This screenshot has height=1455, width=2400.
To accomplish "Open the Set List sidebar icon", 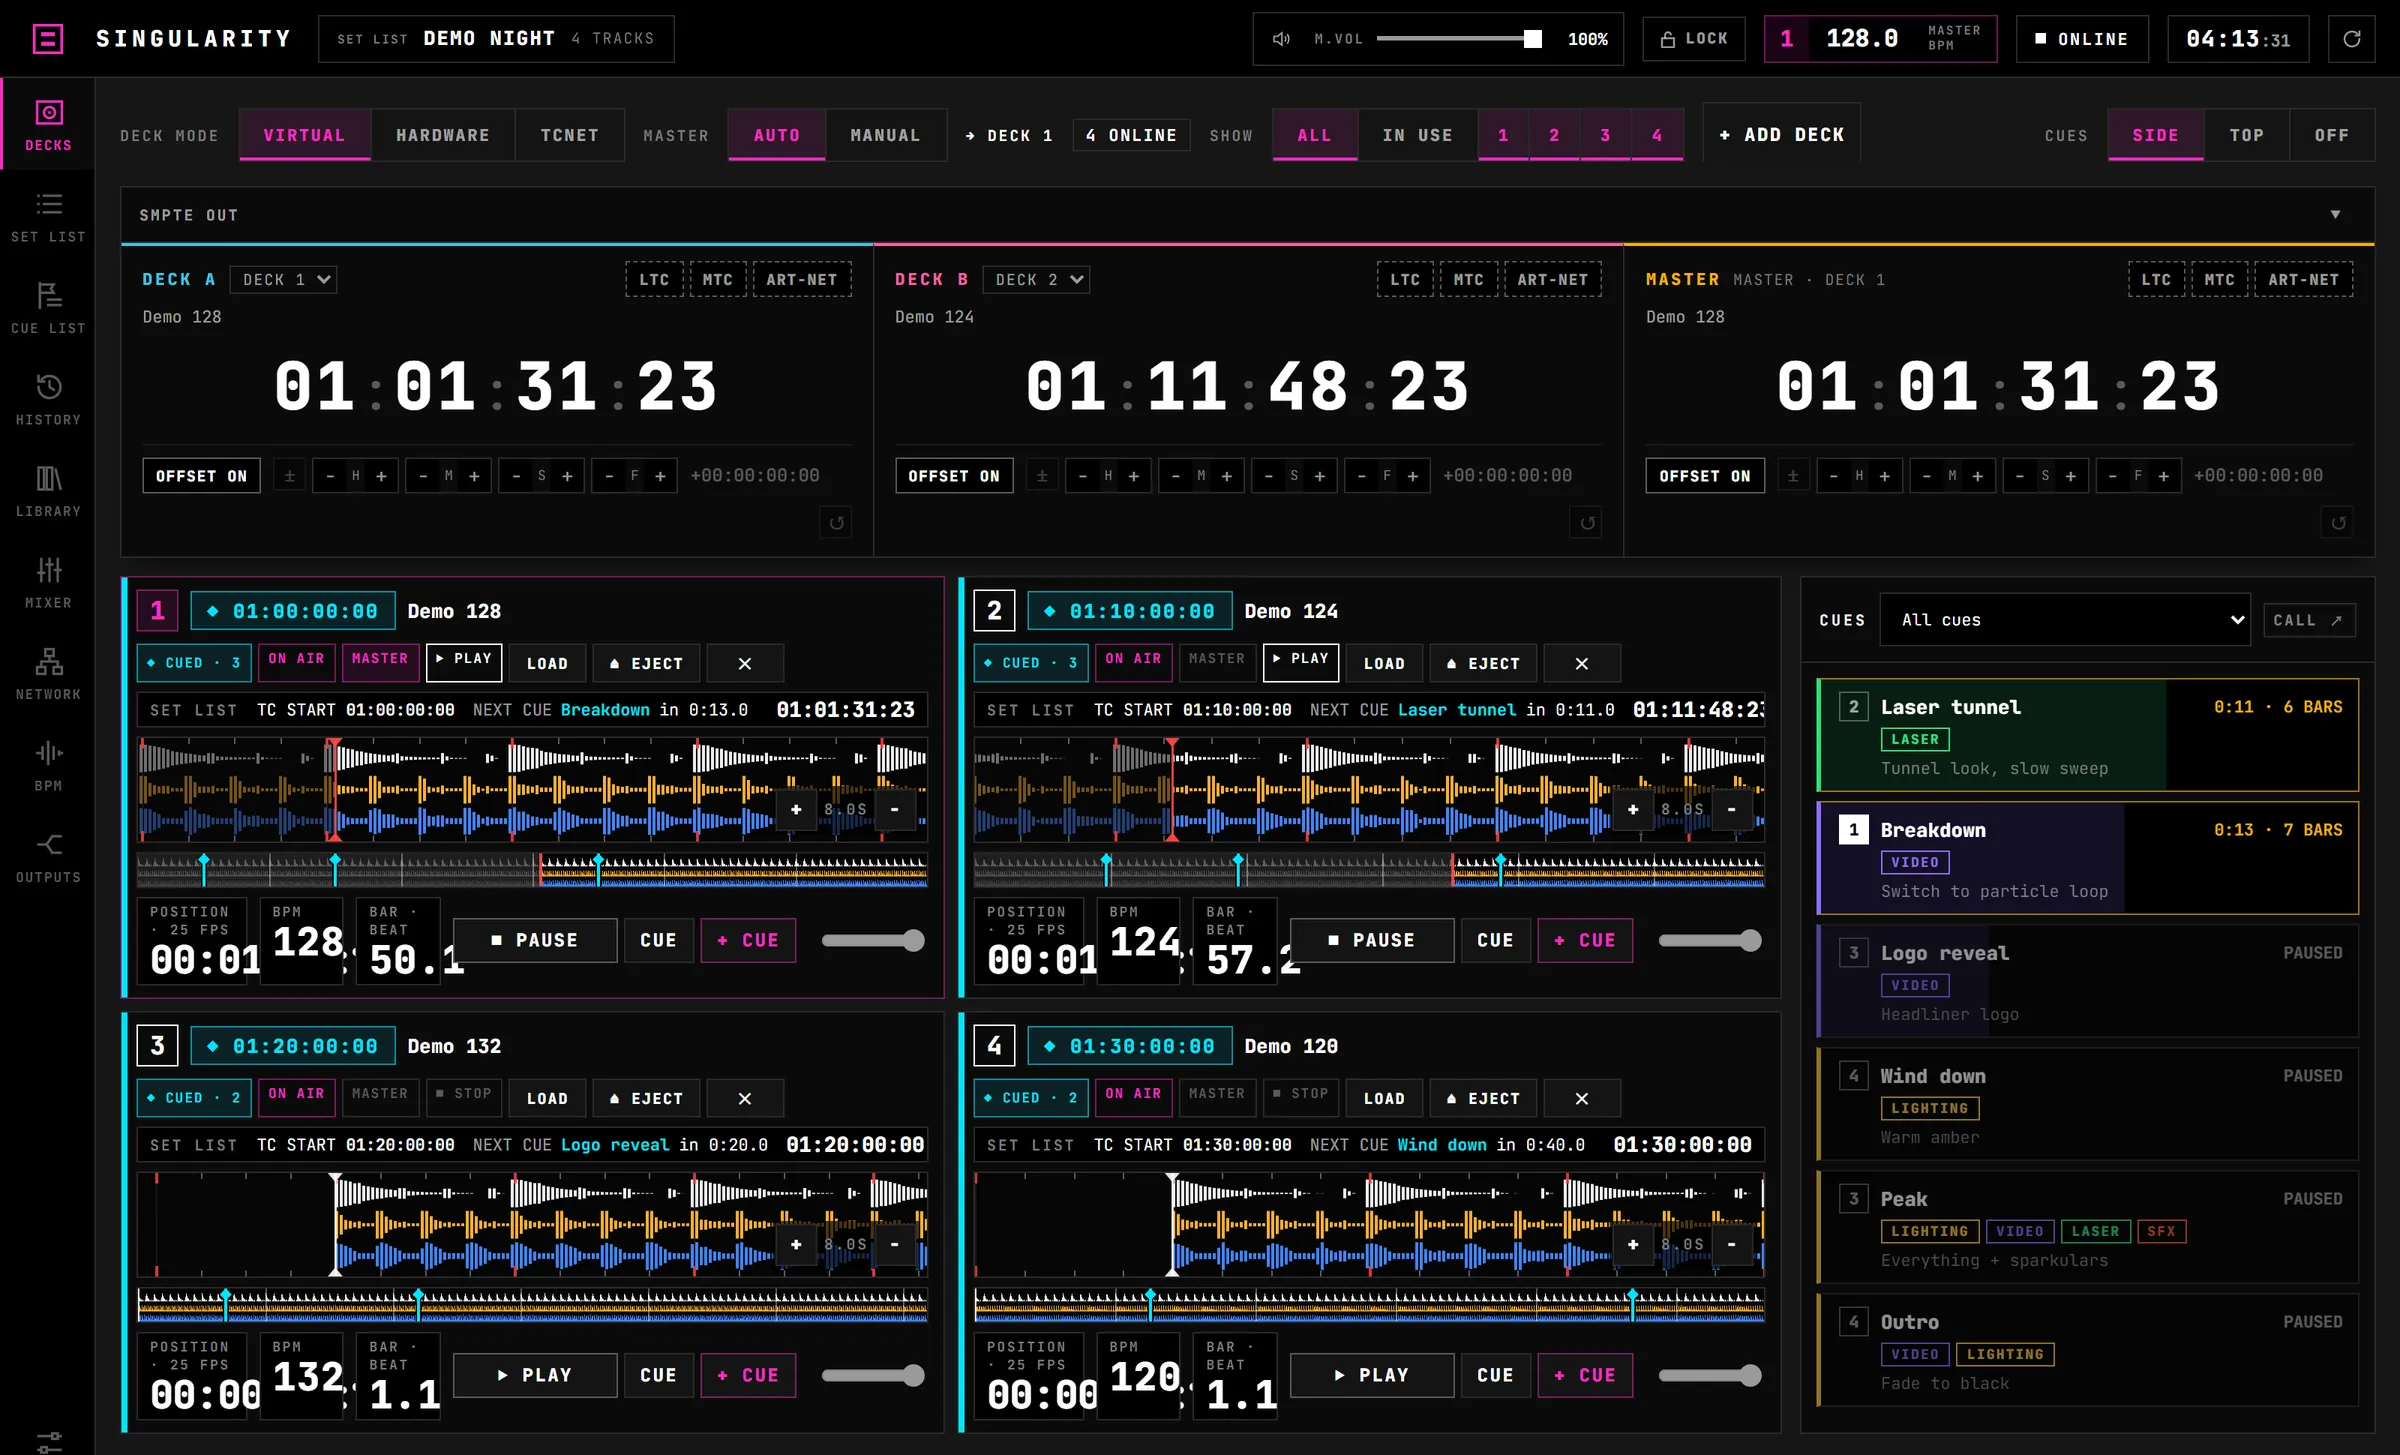I will pos(48,217).
